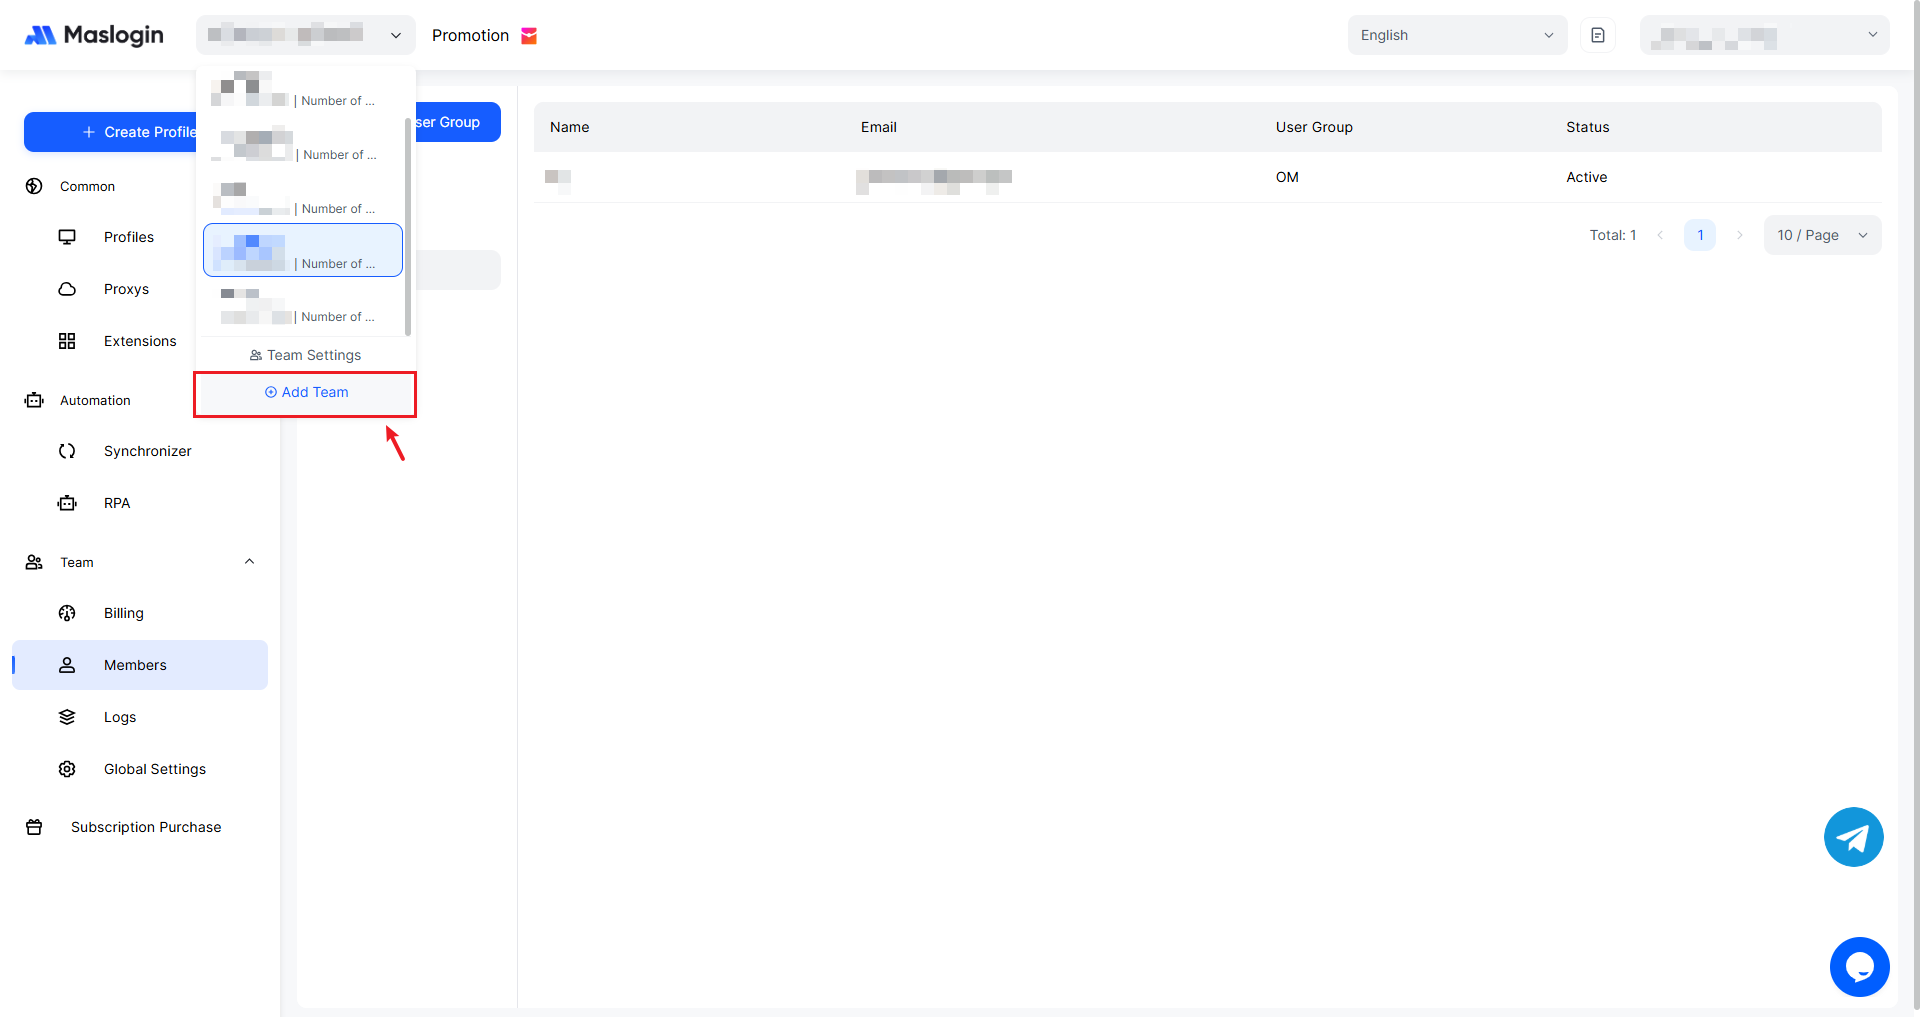Select Team Settings in team dropdown
The image size is (1920, 1017).
coord(306,355)
